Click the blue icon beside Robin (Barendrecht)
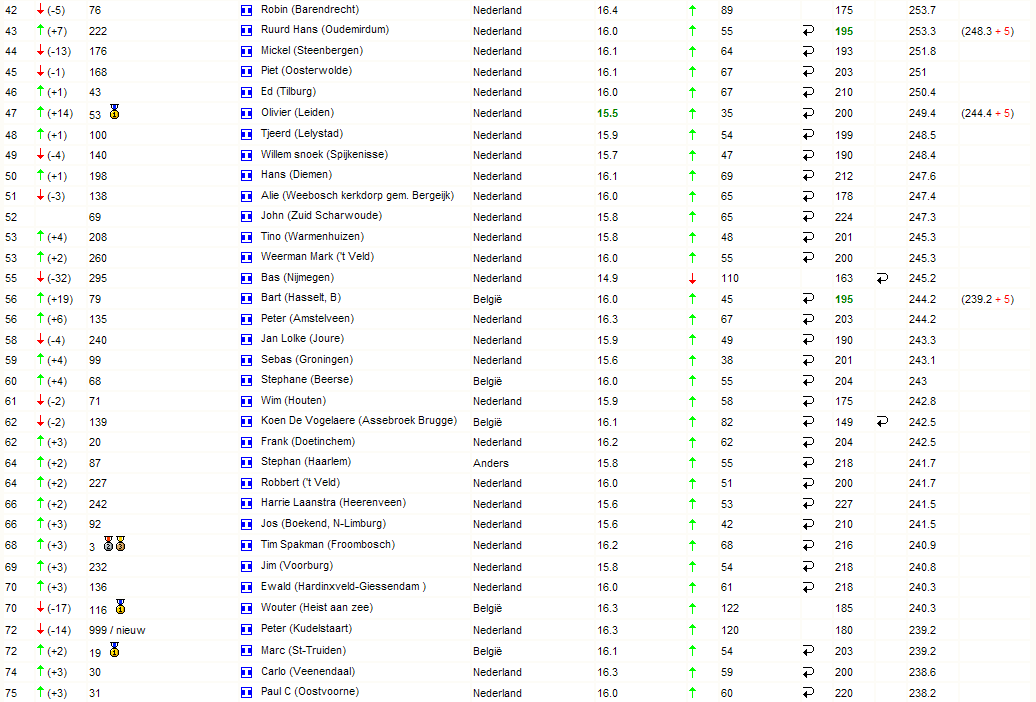This screenshot has height=702, width=1036. click(x=246, y=11)
